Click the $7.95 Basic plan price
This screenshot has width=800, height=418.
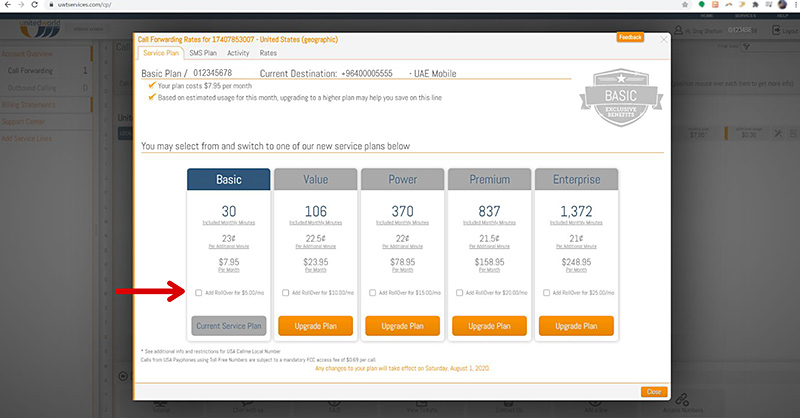point(229,262)
